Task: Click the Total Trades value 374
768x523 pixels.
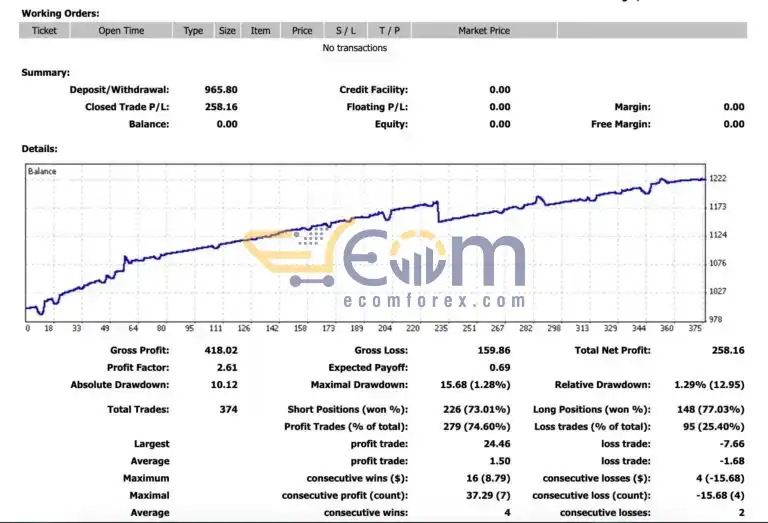Action: pos(228,409)
